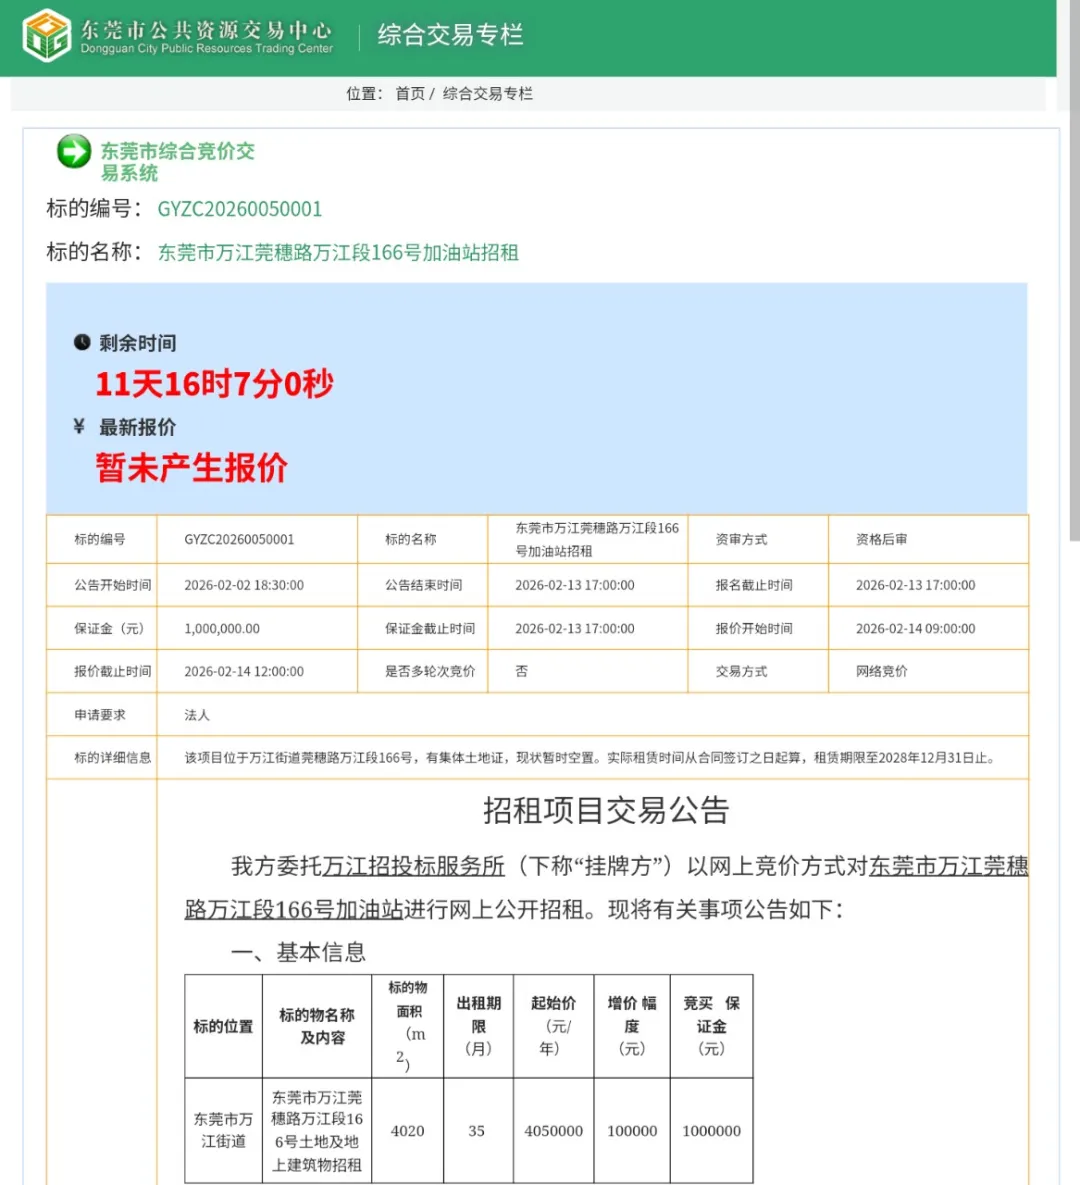
Task: Click the 起始价 value 4050000 in the table
Action: 553,1131
